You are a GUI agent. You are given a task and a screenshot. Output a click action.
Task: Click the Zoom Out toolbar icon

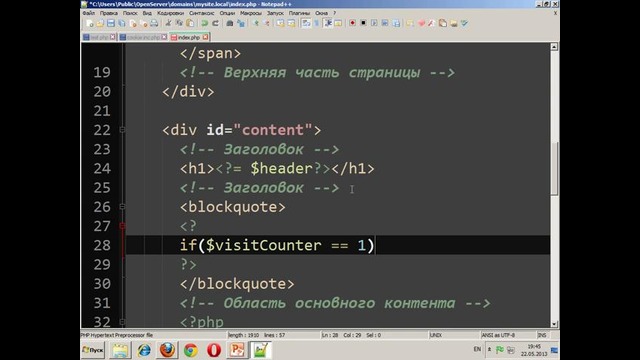coord(266,23)
